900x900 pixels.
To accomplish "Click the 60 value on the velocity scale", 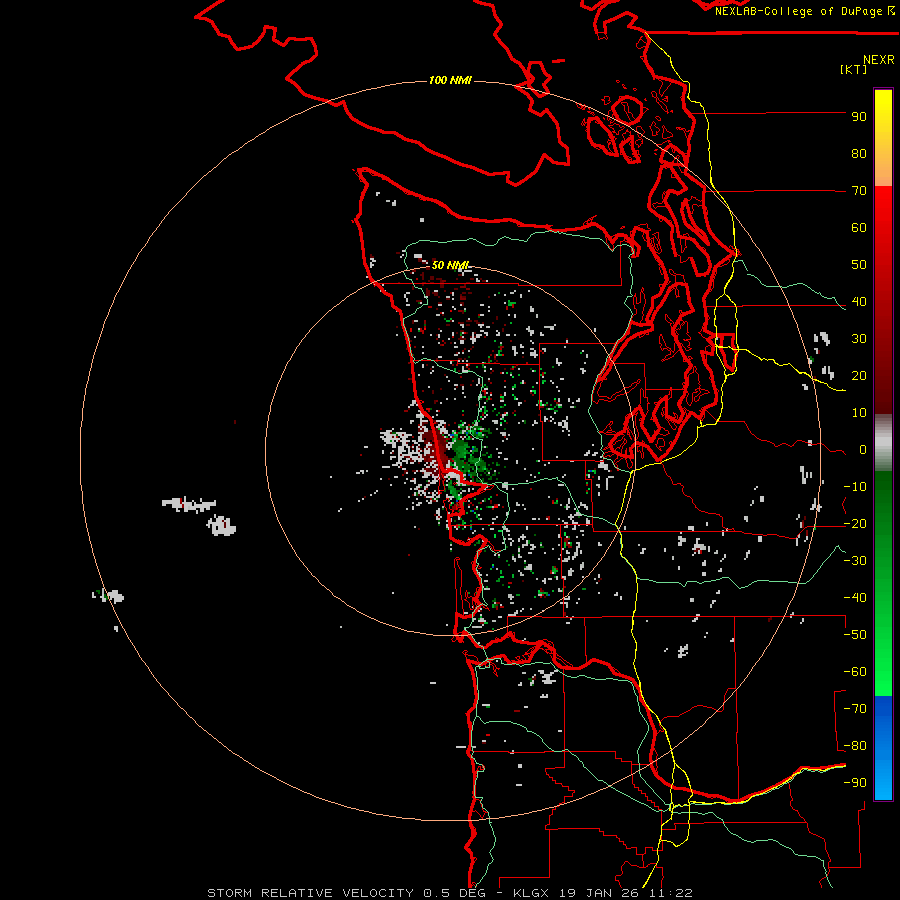I will coord(859,227).
